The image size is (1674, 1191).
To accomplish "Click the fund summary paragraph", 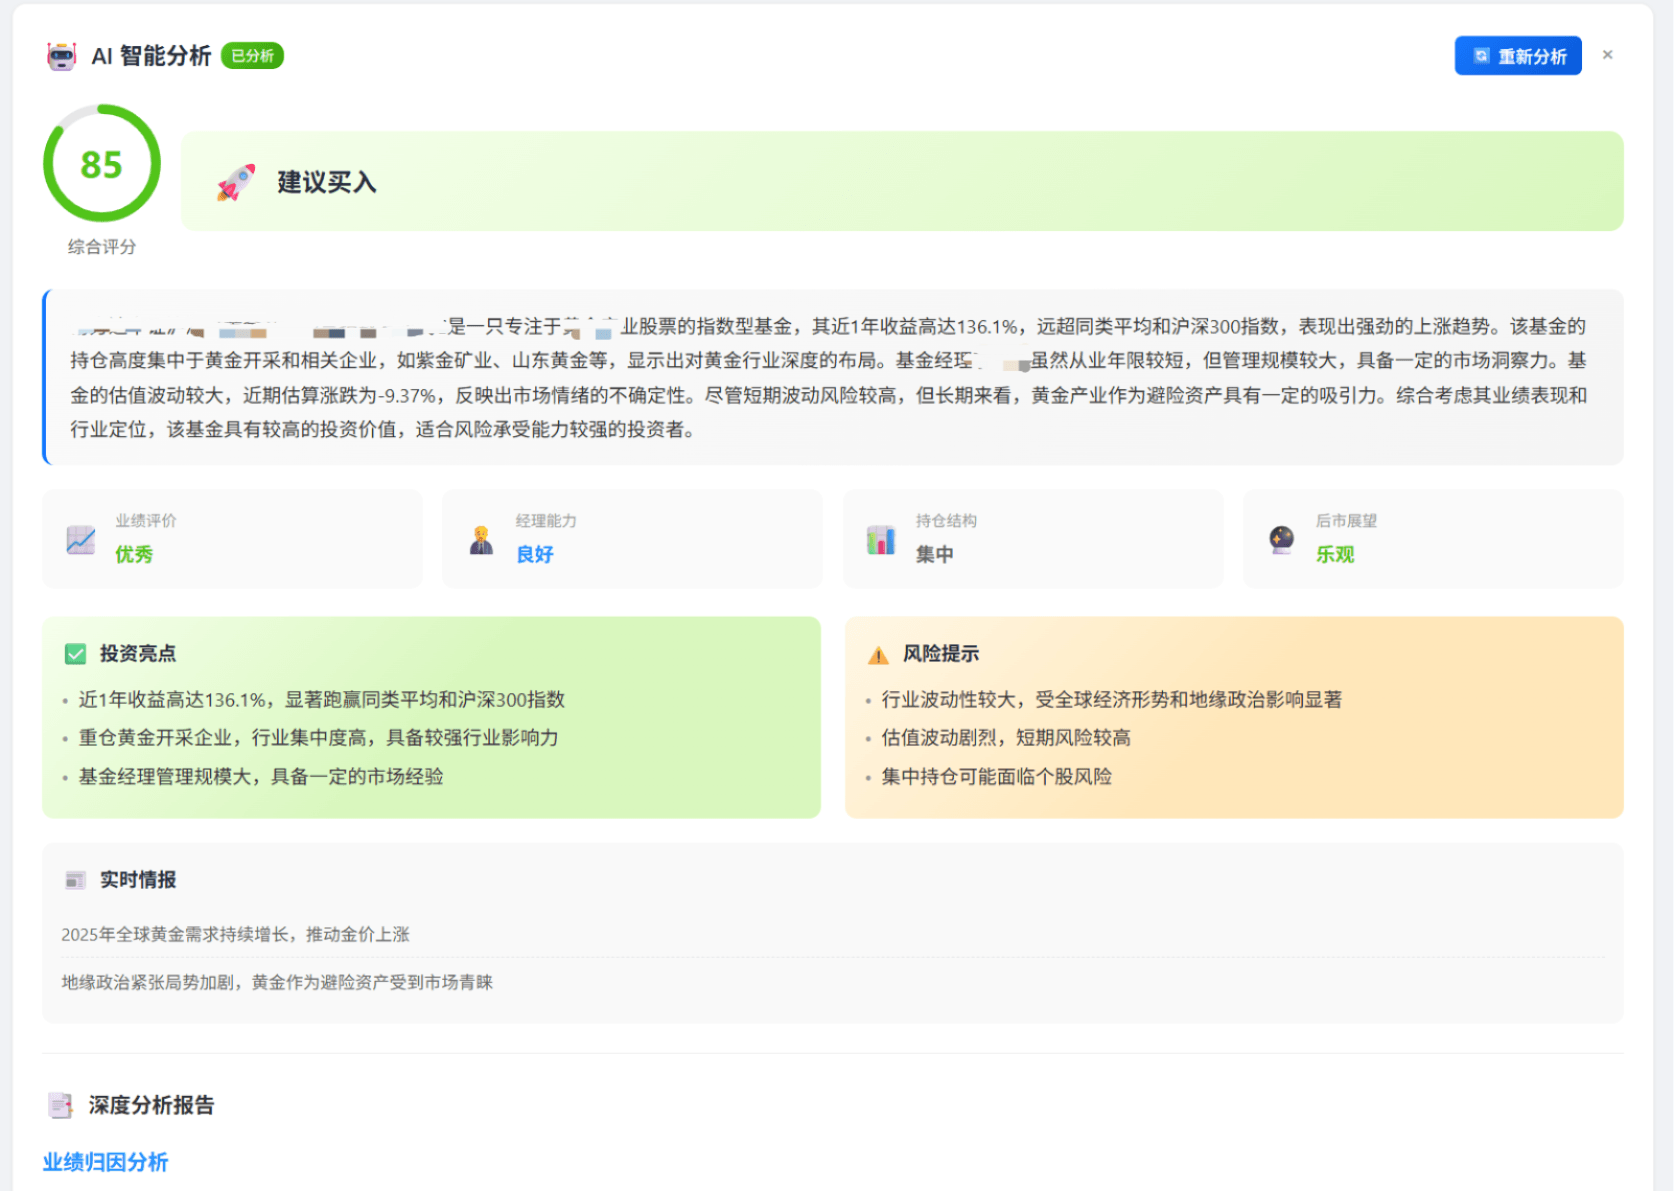I will point(833,378).
